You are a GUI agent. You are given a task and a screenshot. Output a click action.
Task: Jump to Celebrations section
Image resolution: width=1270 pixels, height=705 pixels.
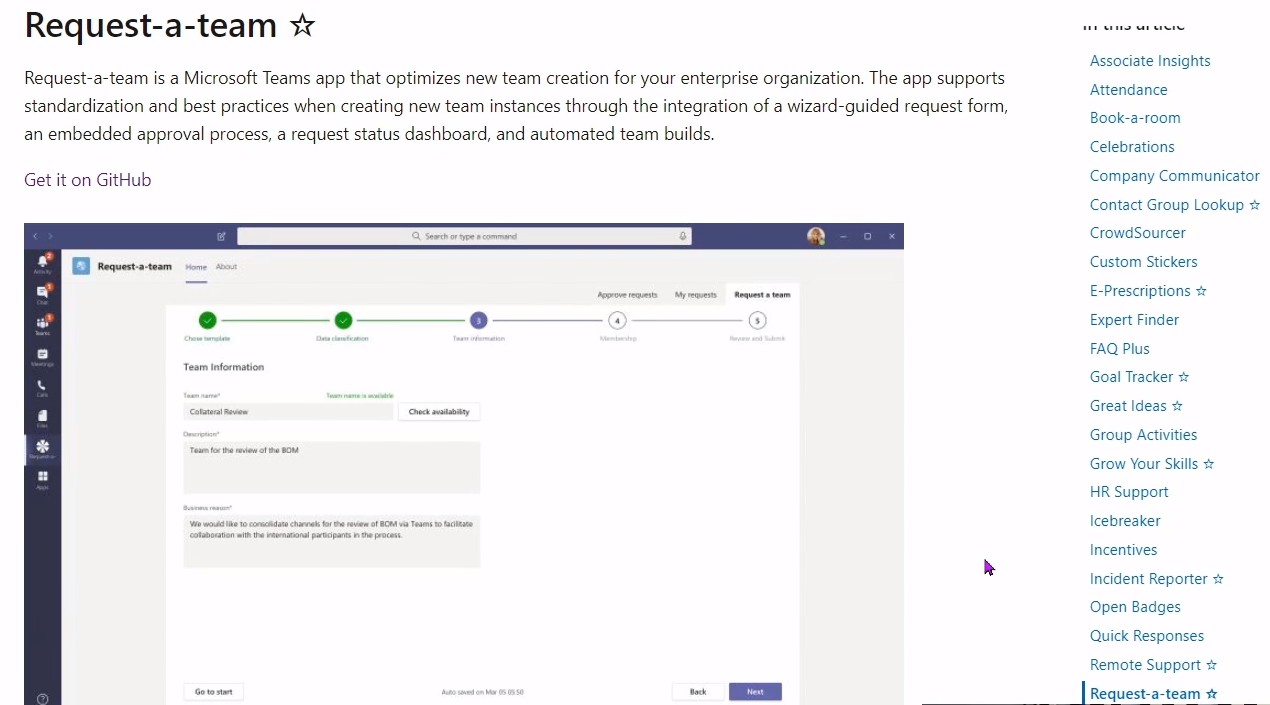1132,147
